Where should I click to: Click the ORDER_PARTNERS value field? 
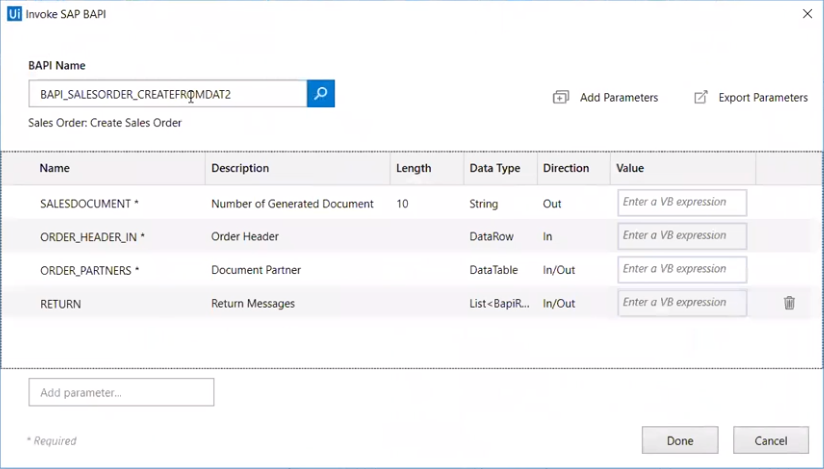[x=682, y=269]
